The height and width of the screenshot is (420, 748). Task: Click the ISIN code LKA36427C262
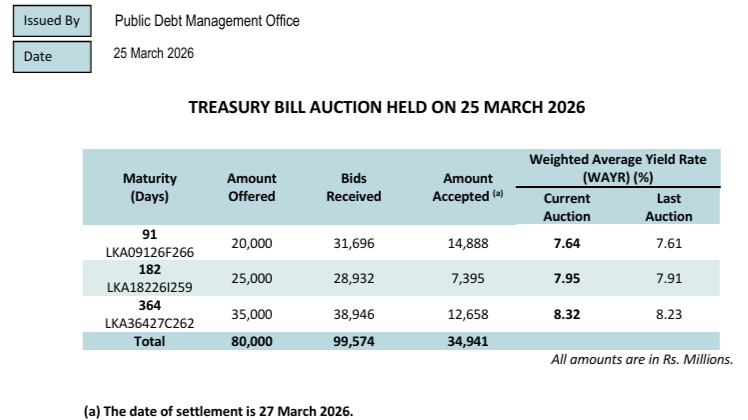[149, 320]
